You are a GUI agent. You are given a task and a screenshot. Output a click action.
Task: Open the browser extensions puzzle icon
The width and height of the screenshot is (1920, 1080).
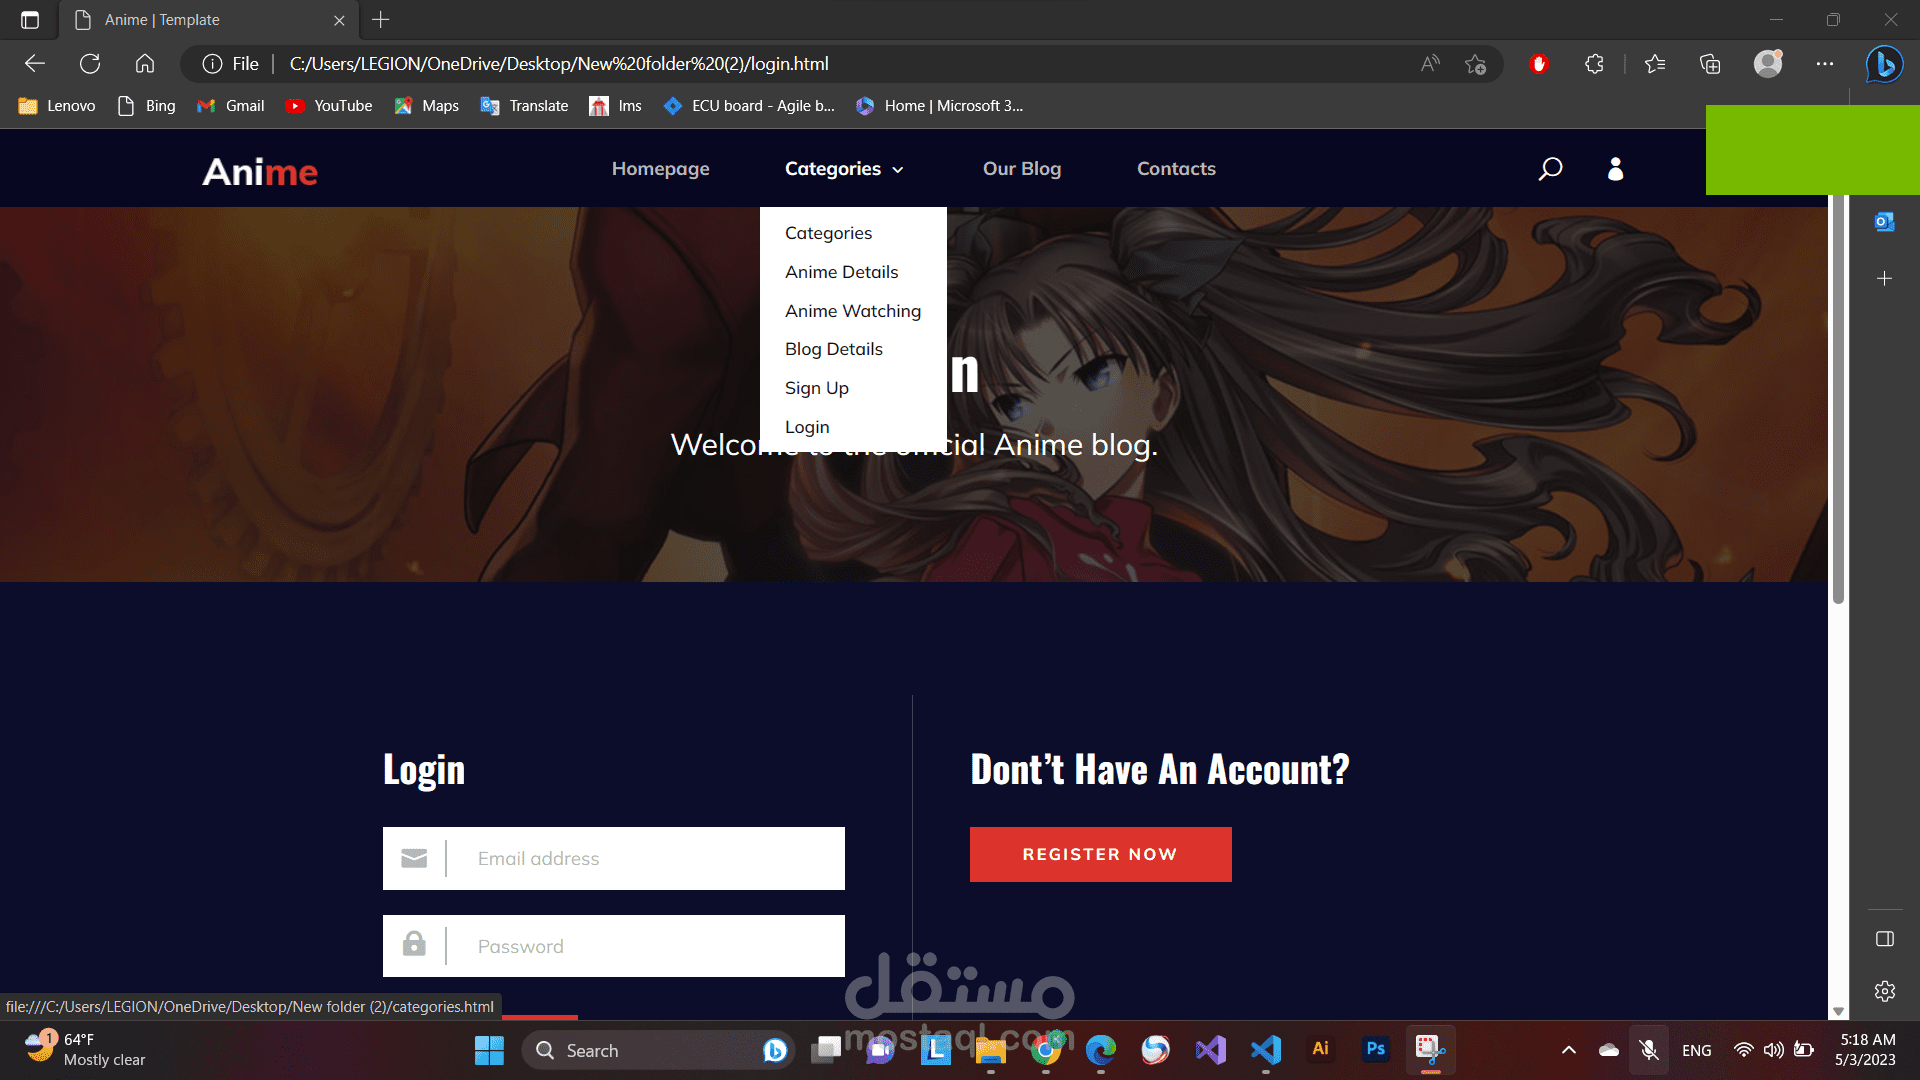[x=1594, y=64]
